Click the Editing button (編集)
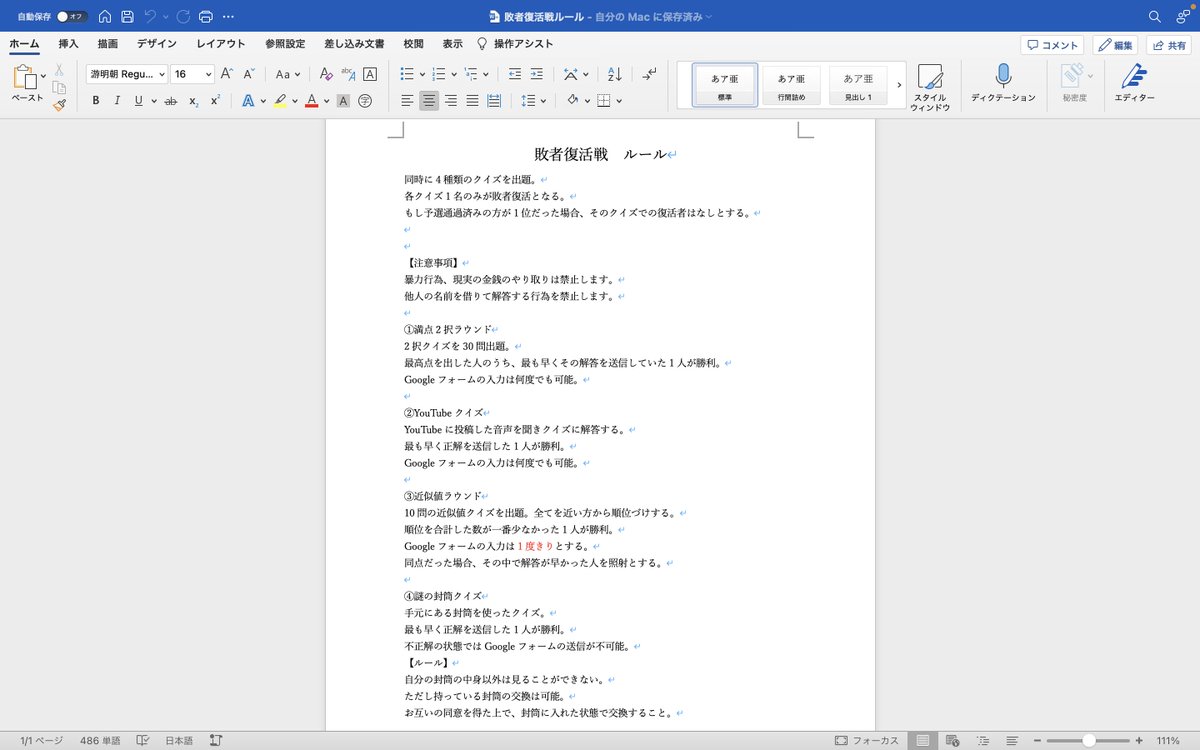The height and width of the screenshot is (750, 1200). (x=1115, y=45)
